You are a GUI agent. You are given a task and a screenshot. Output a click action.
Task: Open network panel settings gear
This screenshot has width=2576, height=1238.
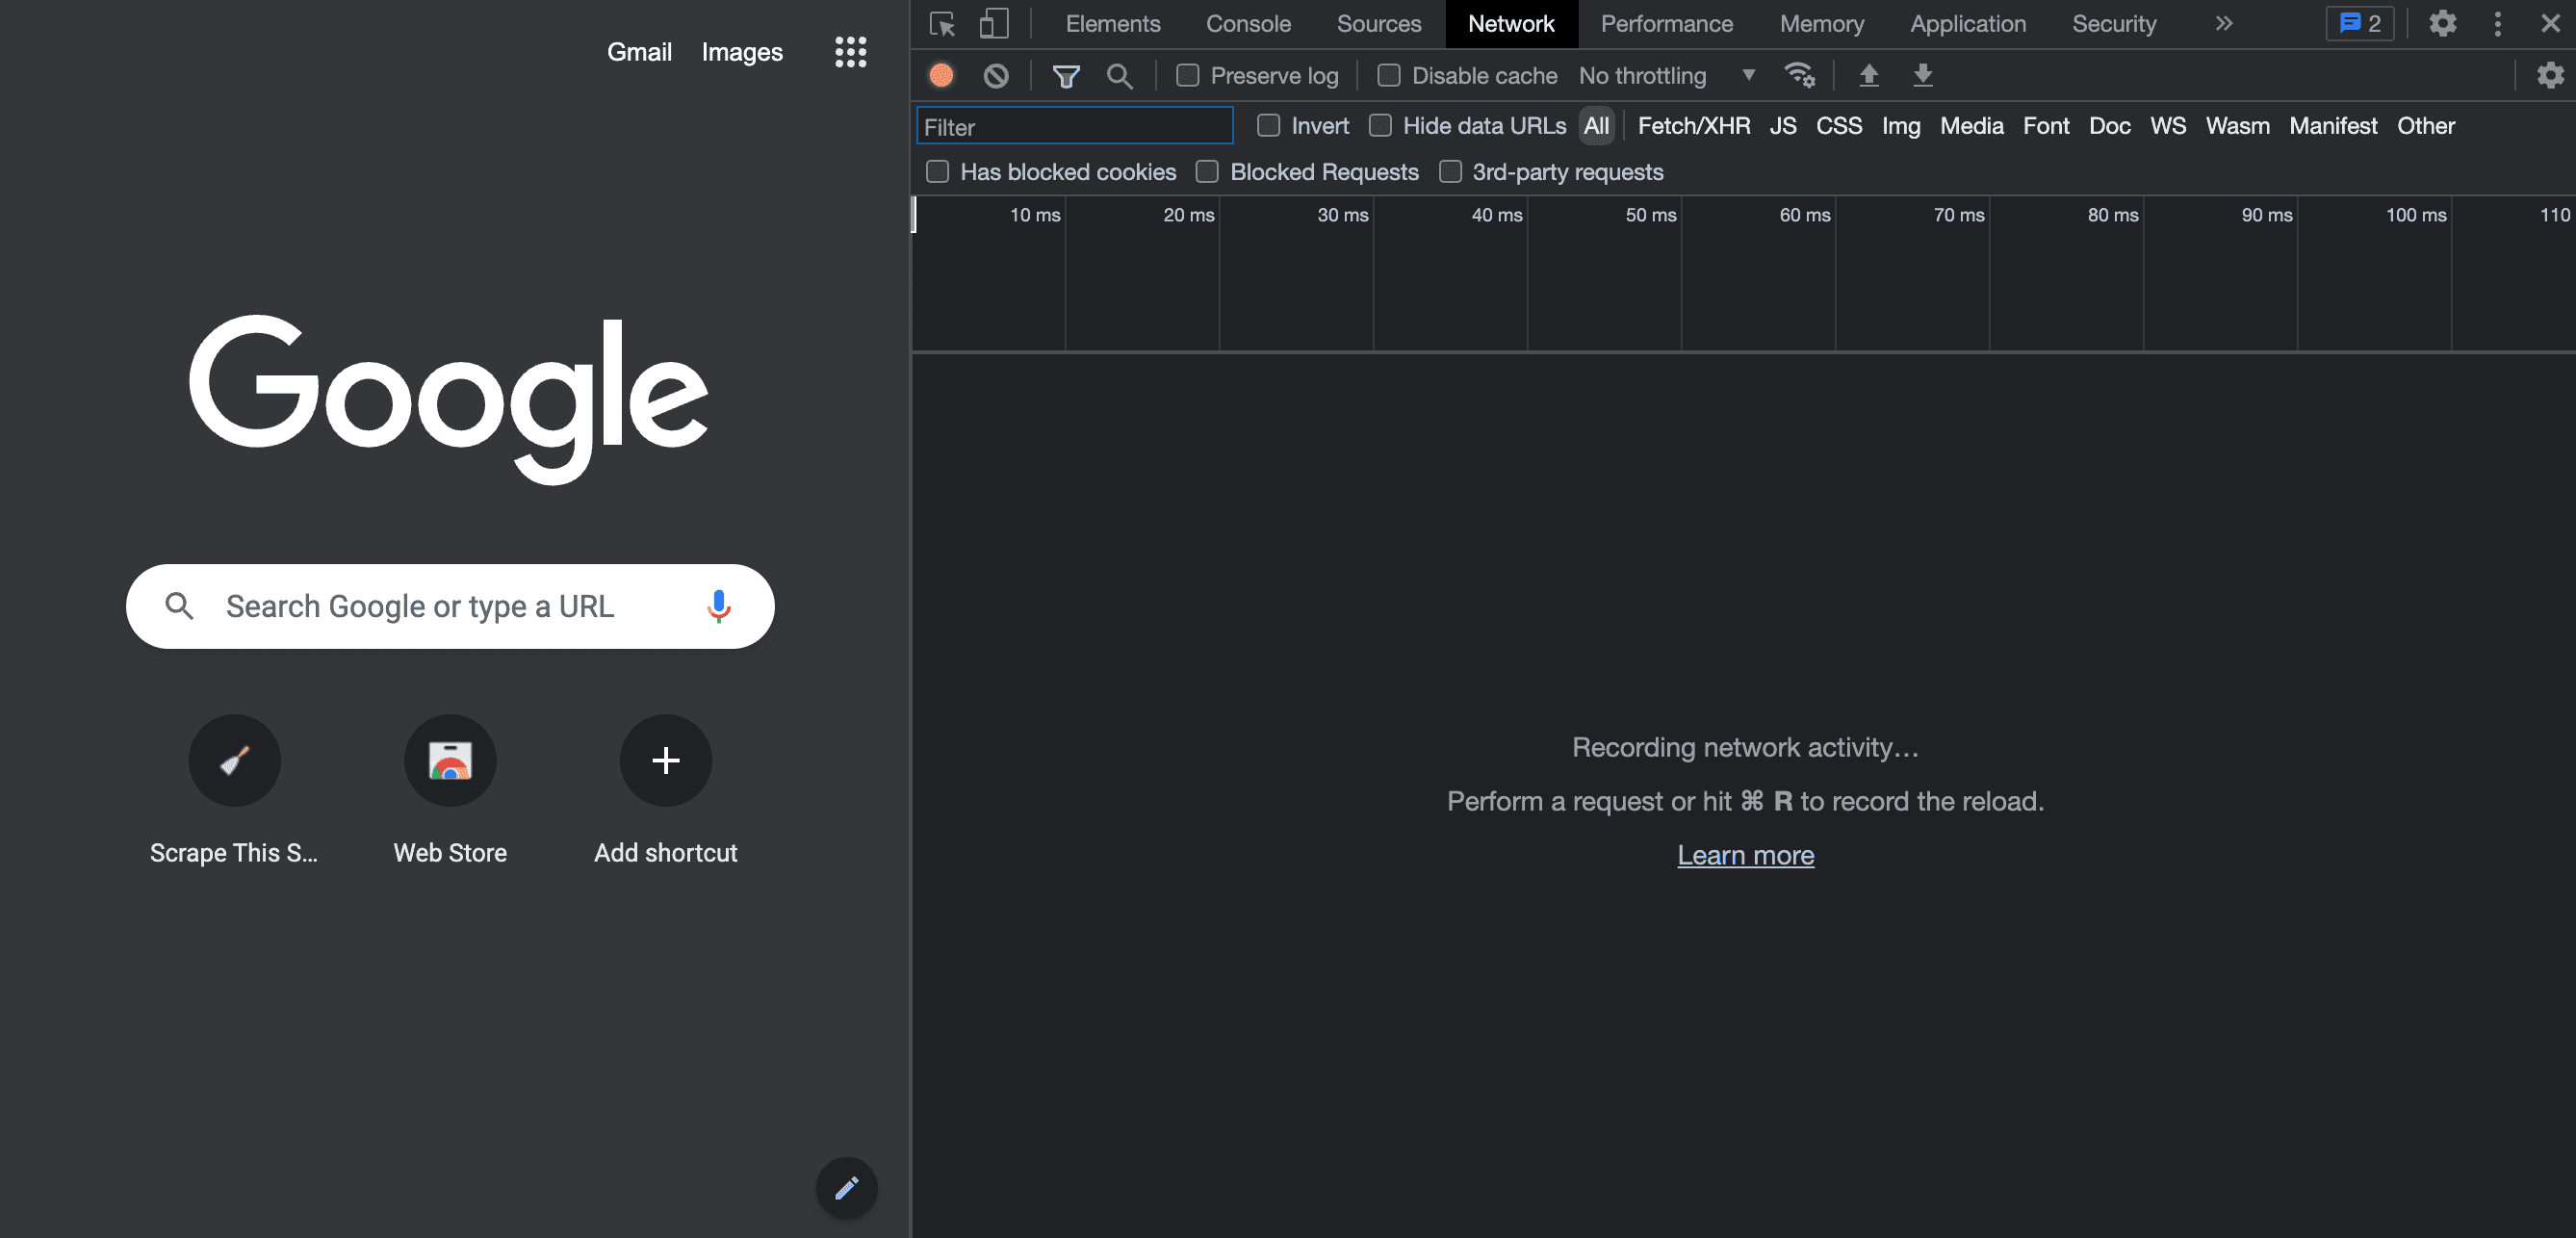[x=2550, y=75]
